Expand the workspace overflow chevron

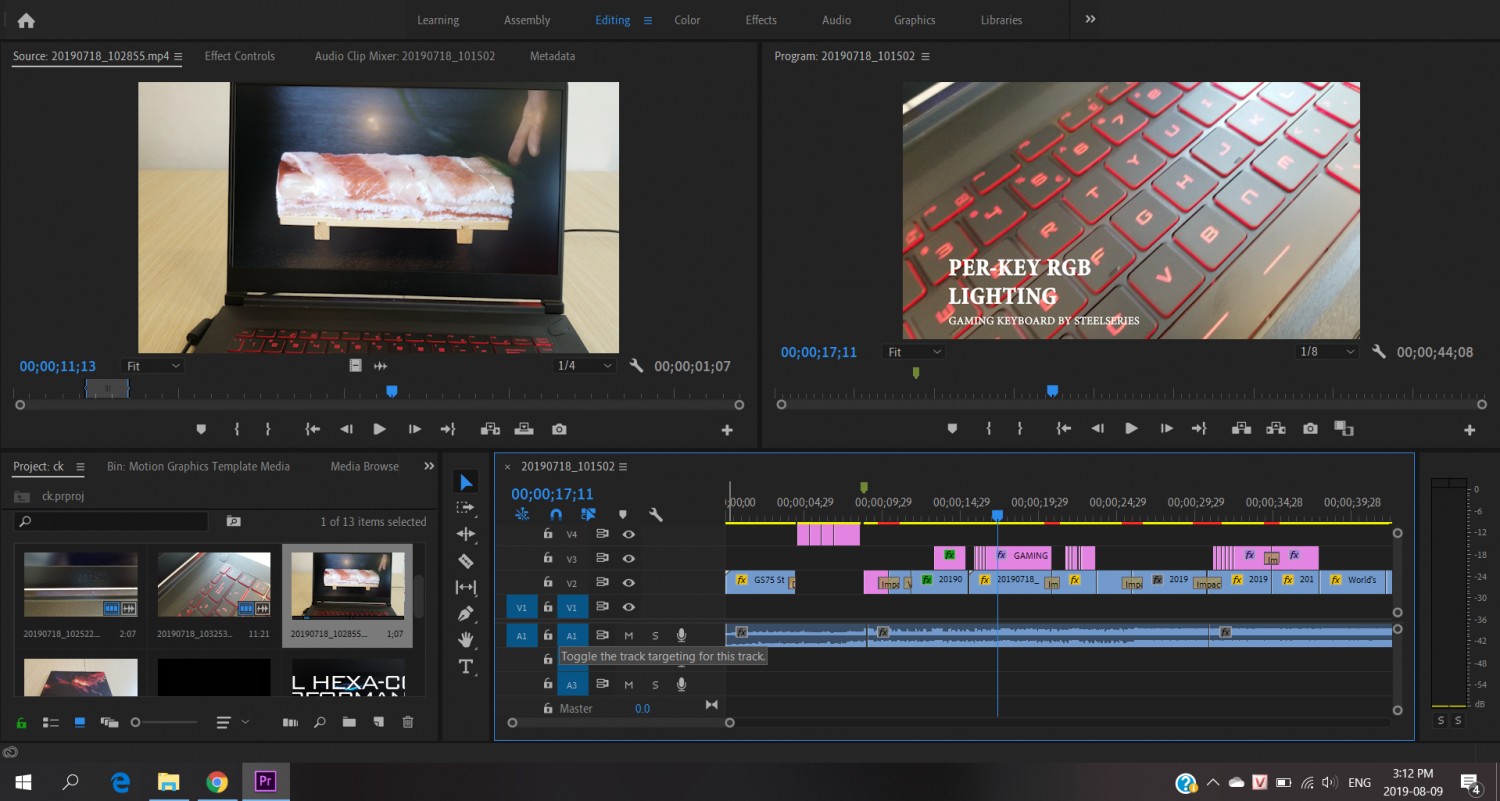[1090, 19]
